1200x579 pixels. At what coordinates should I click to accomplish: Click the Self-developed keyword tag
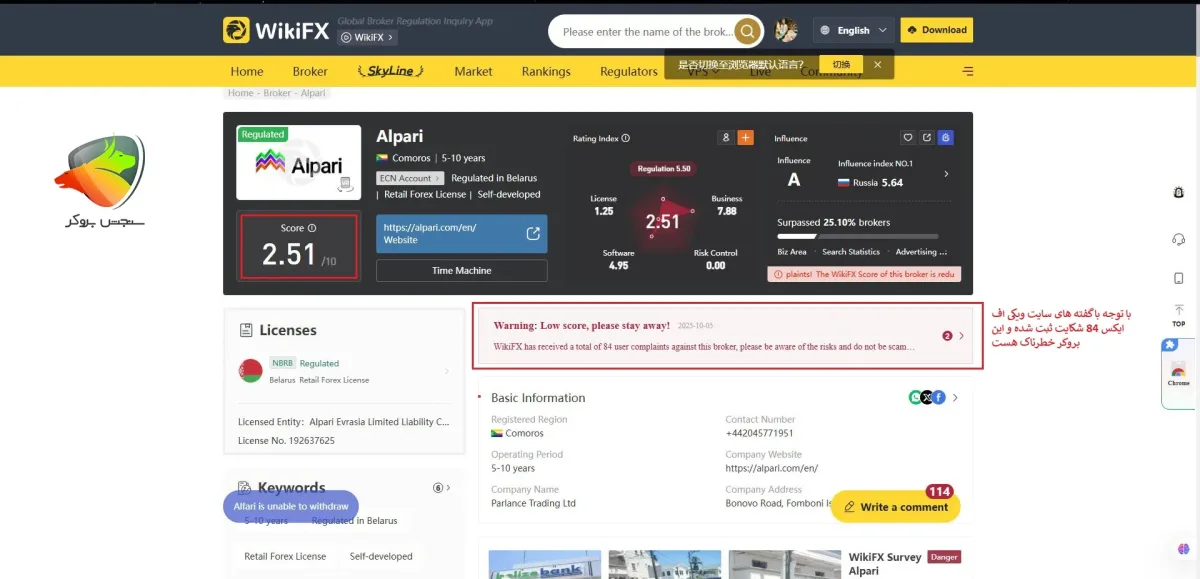[381, 556]
